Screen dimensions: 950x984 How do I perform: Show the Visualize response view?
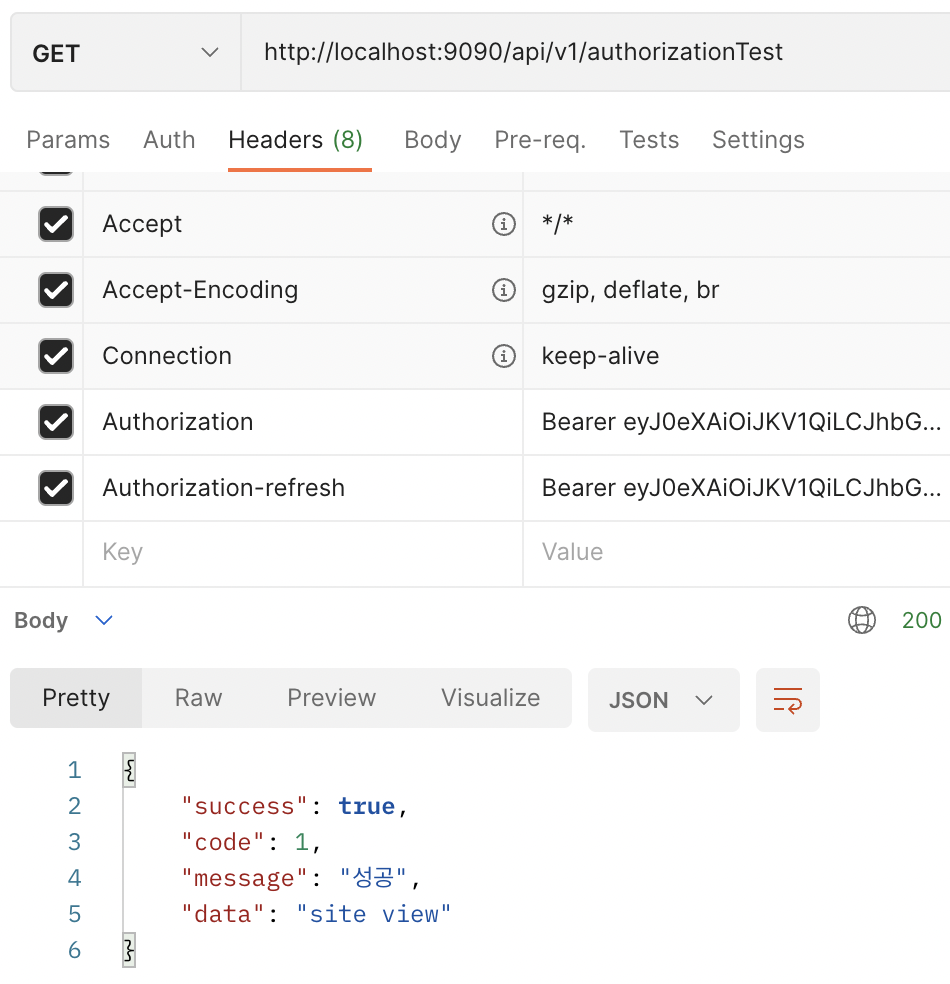click(x=490, y=698)
